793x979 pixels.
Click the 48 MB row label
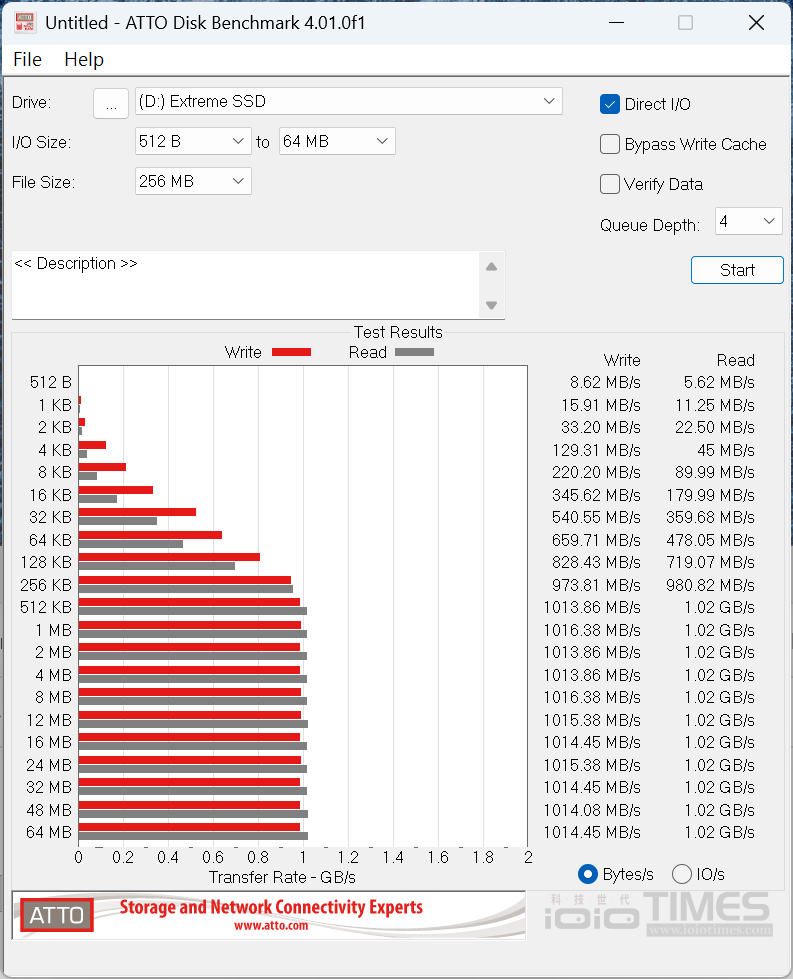pos(49,810)
